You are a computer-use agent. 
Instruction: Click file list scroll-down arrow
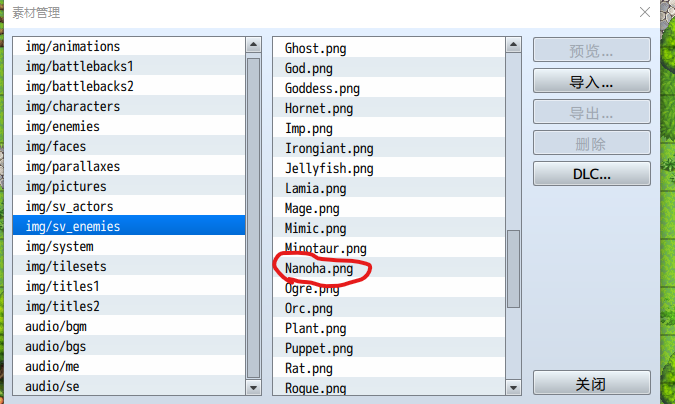(513, 388)
